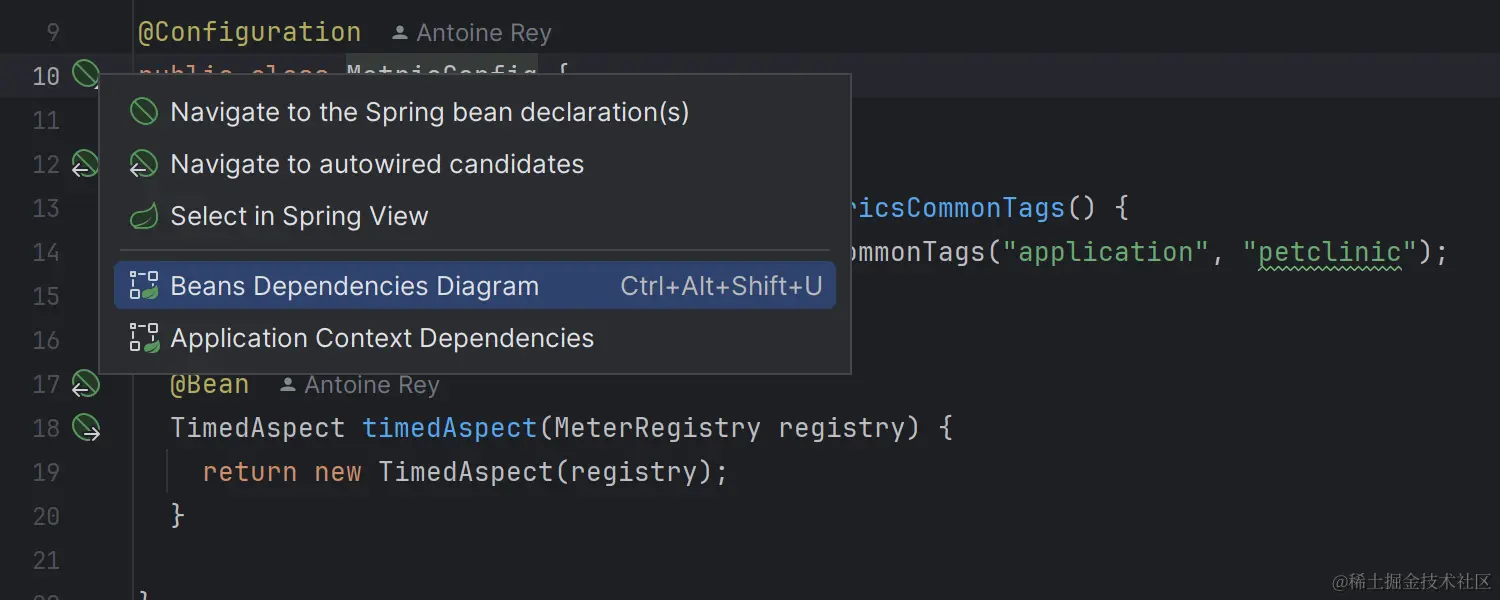Click the @Bean annotation on line 17

209,385
